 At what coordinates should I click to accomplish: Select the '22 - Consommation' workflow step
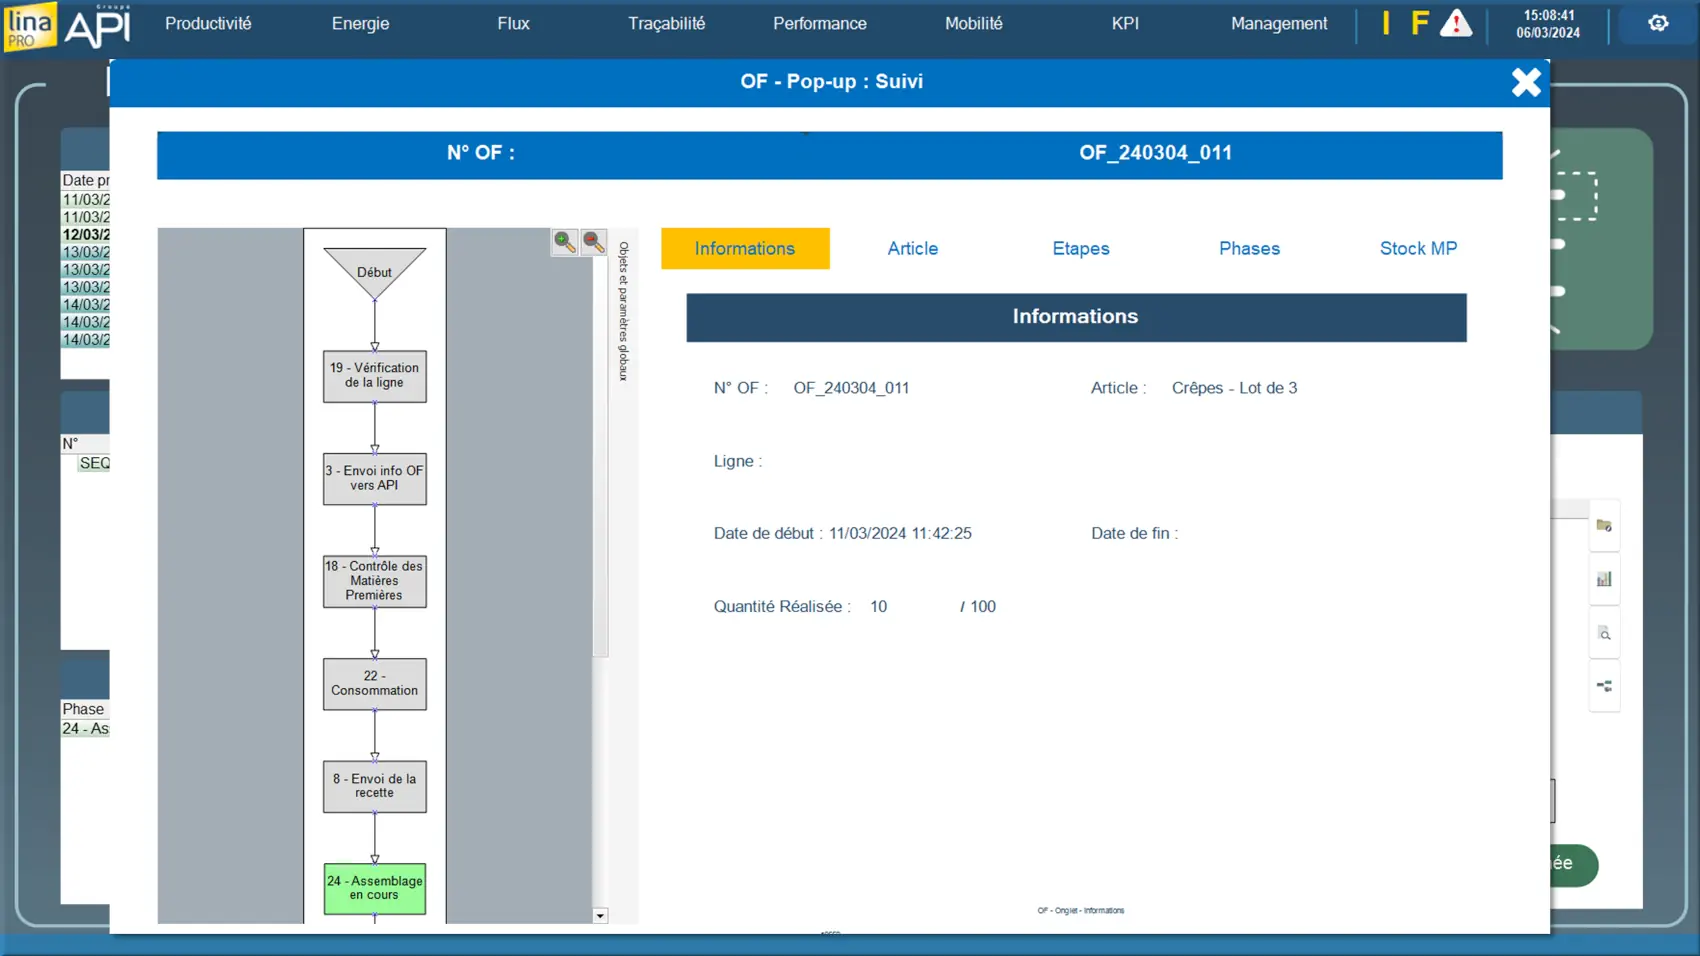tap(375, 684)
